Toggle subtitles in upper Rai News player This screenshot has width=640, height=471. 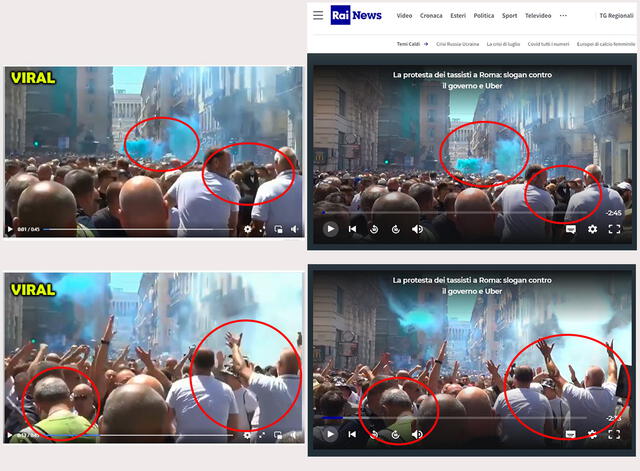click(x=571, y=229)
